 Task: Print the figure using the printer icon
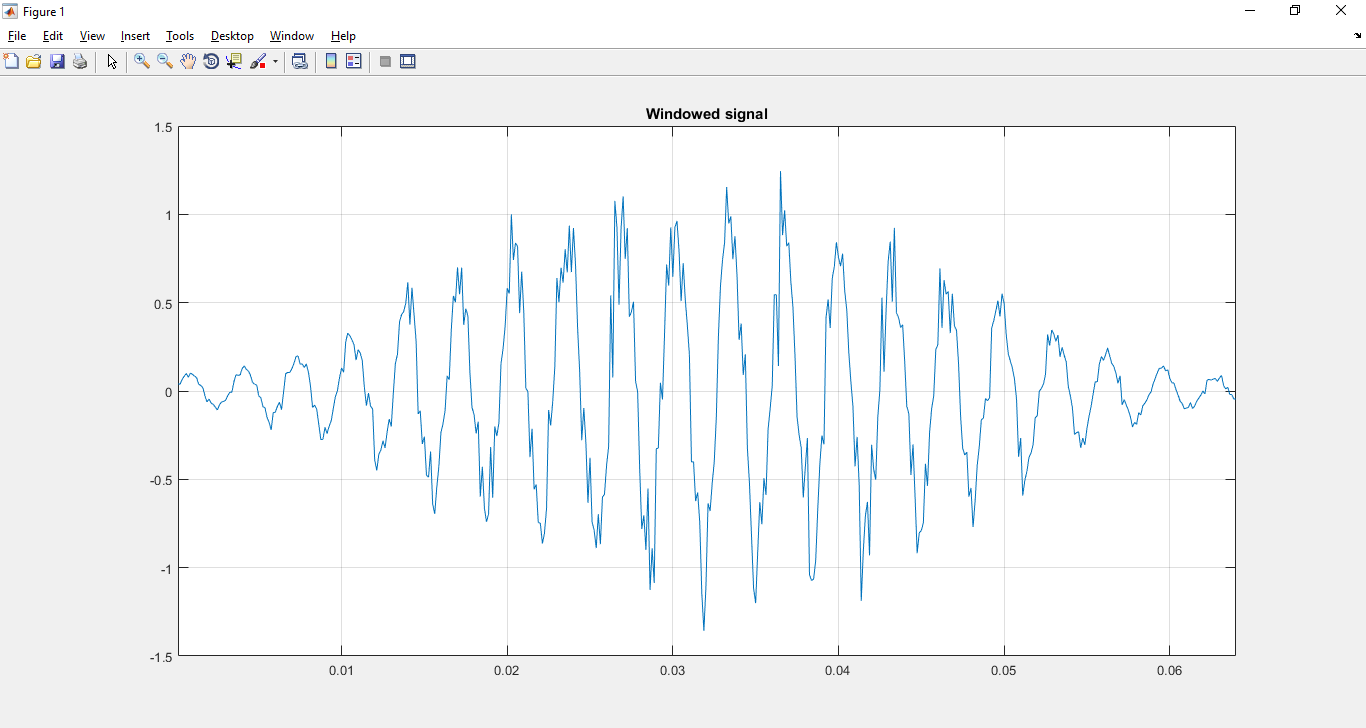80,61
